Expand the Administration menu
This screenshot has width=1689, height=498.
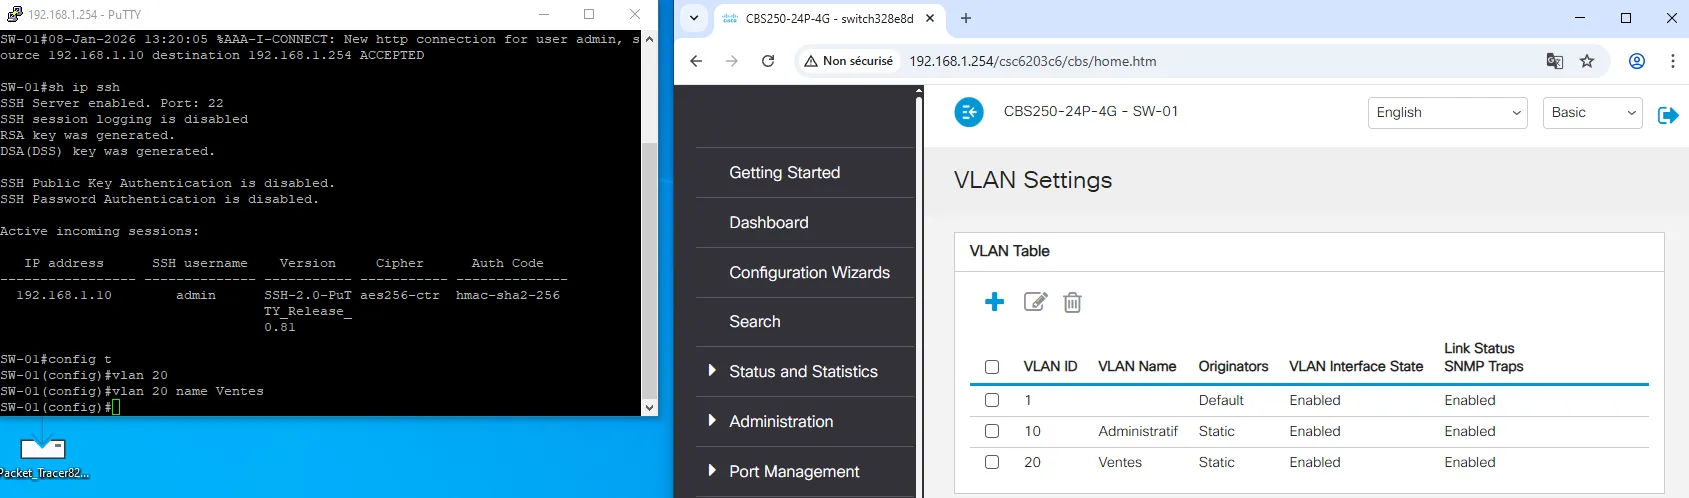click(x=781, y=421)
